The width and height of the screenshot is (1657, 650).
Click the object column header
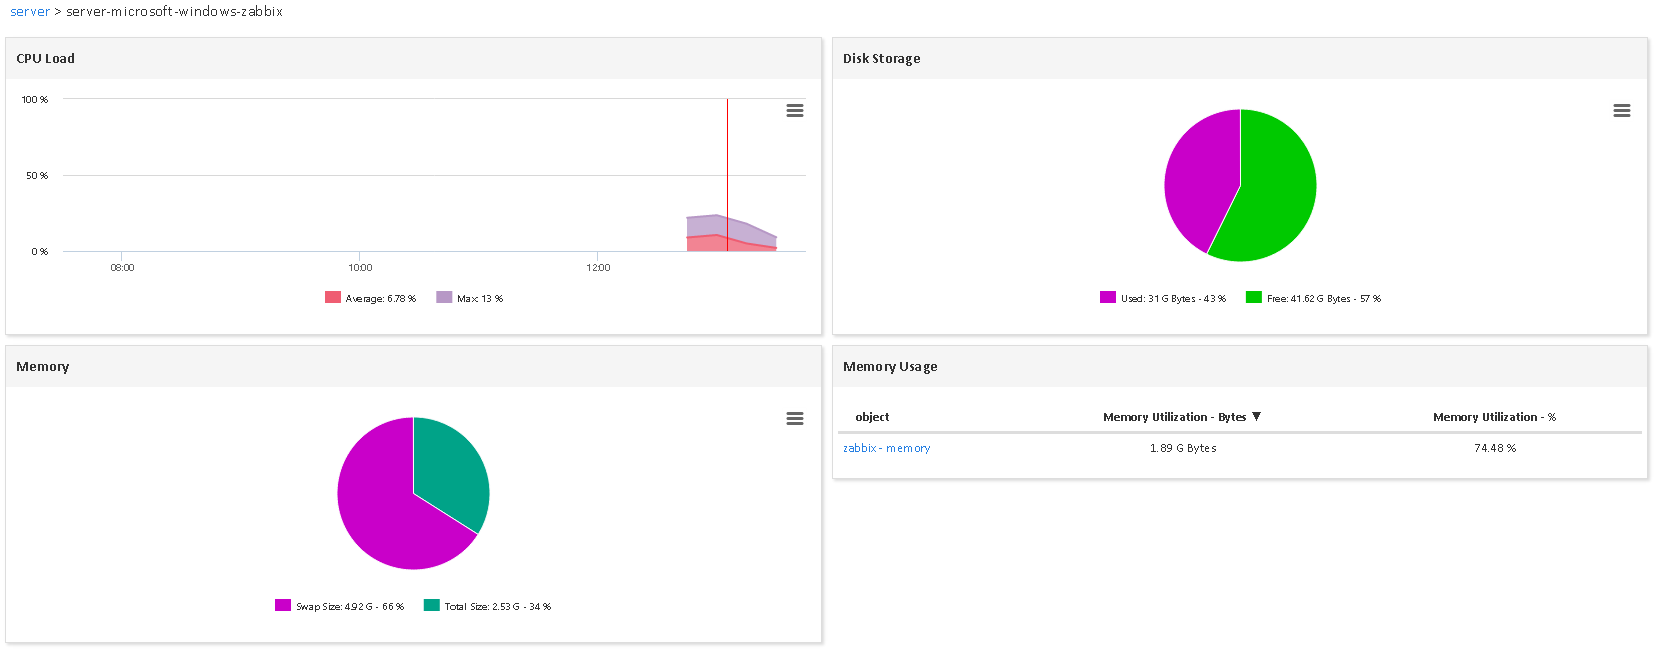click(872, 417)
